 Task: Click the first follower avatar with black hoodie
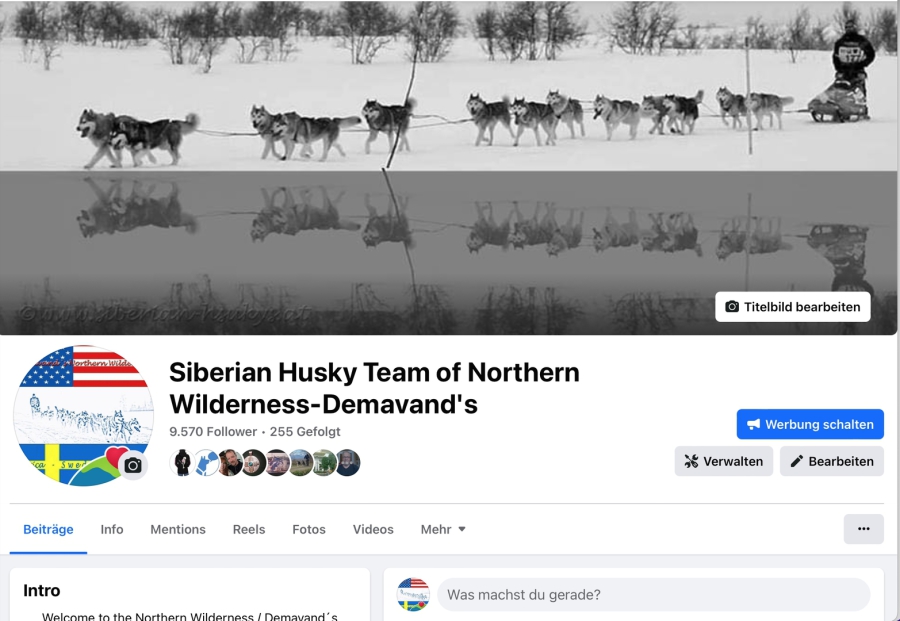tap(183, 463)
